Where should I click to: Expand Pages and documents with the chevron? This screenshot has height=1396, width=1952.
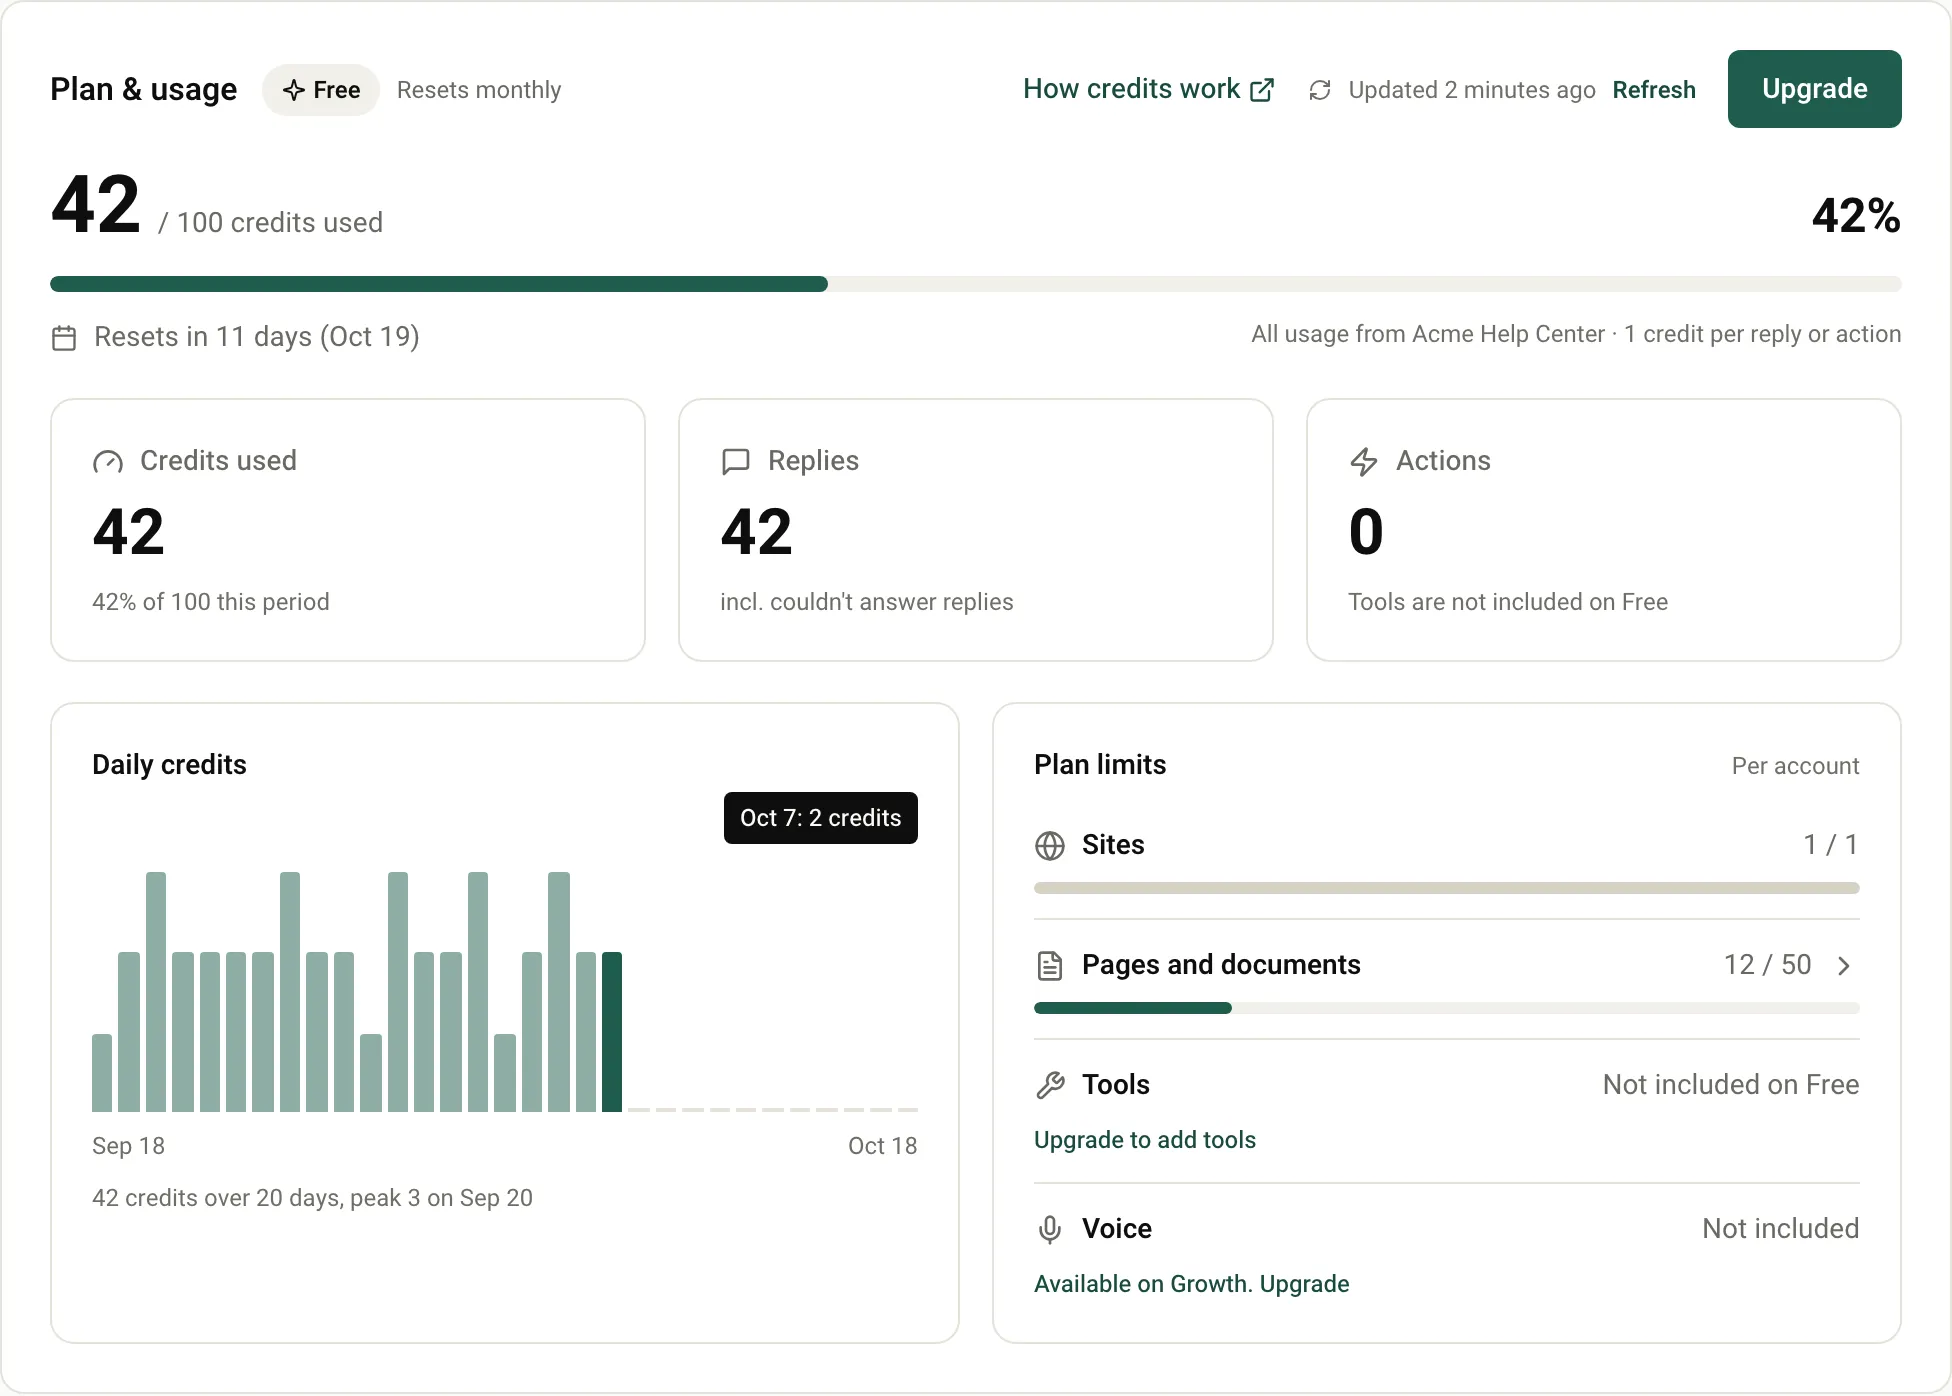click(x=1844, y=966)
